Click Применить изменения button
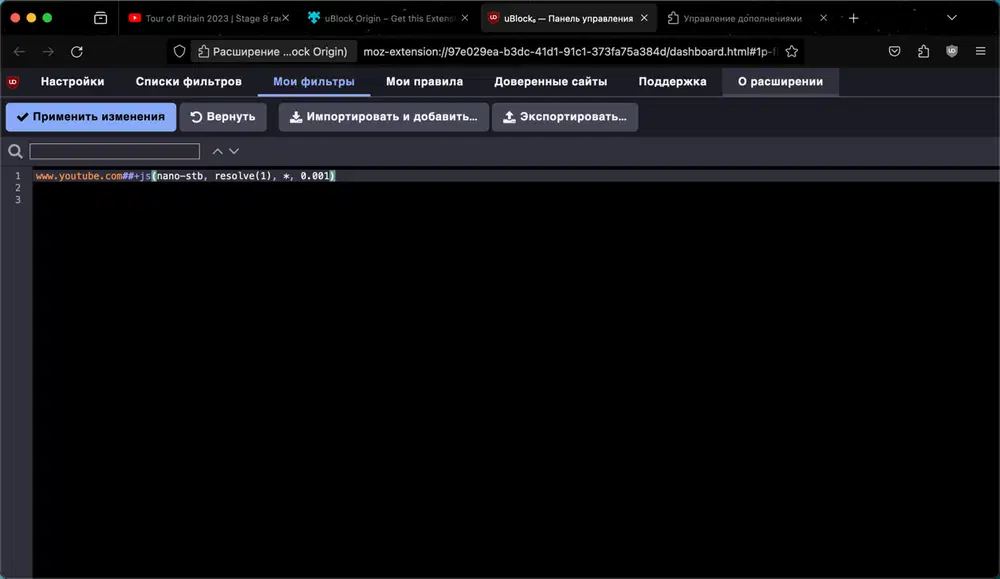This screenshot has height=579, width=1000. click(91, 117)
